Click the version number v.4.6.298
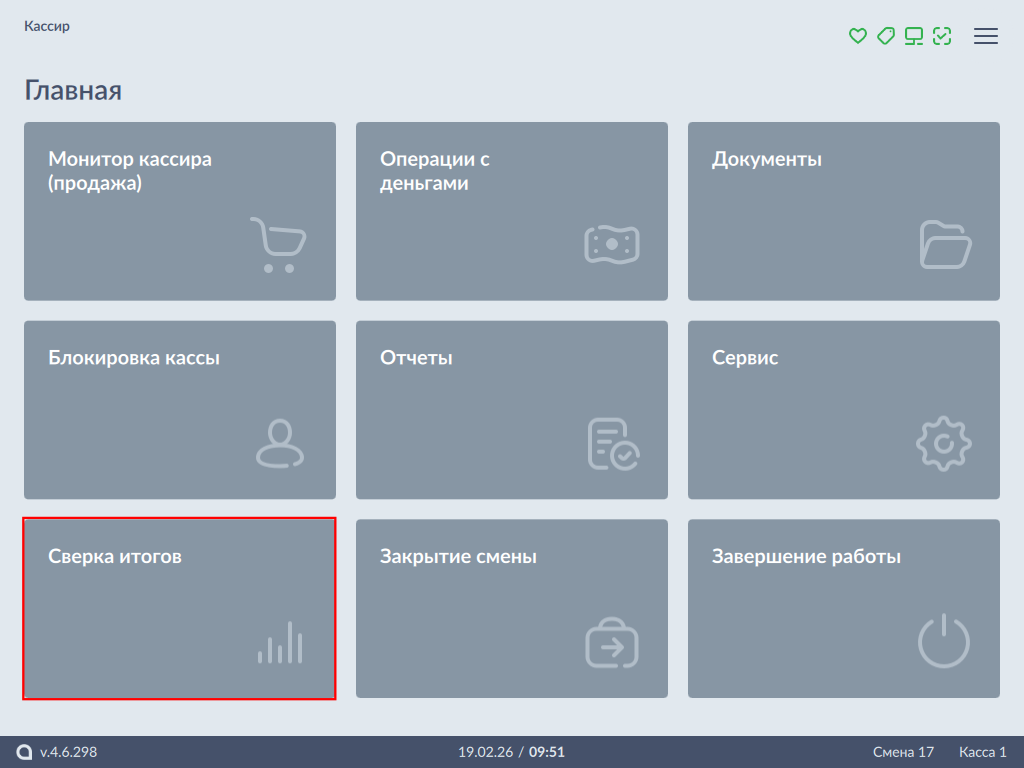The width and height of the screenshot is (1024, 768). (x=69, y=752)
